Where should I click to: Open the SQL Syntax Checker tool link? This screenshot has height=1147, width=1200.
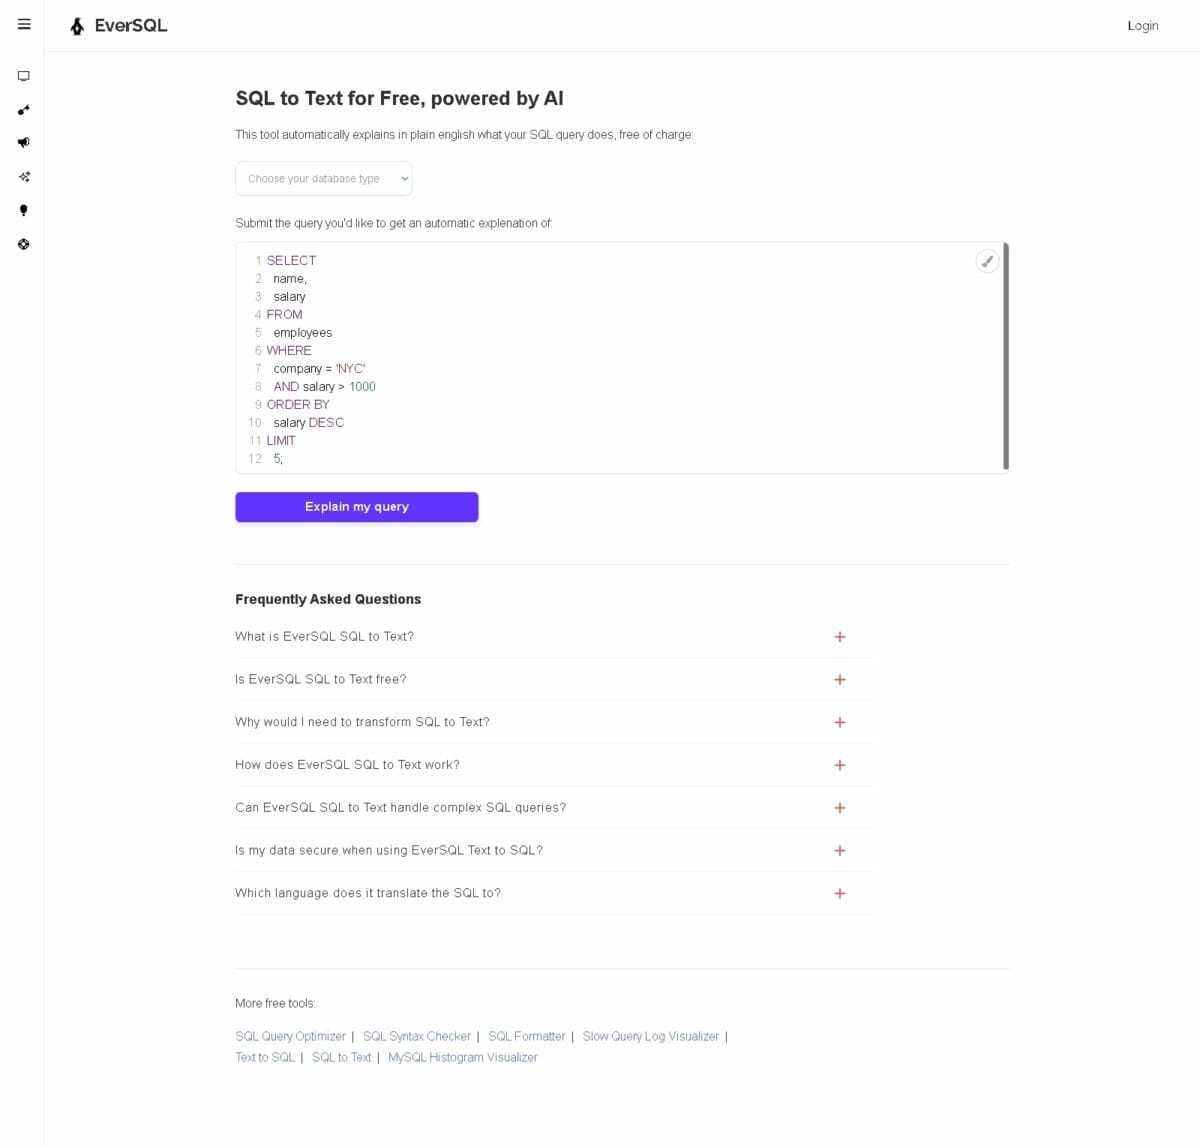click(416, 1037)
